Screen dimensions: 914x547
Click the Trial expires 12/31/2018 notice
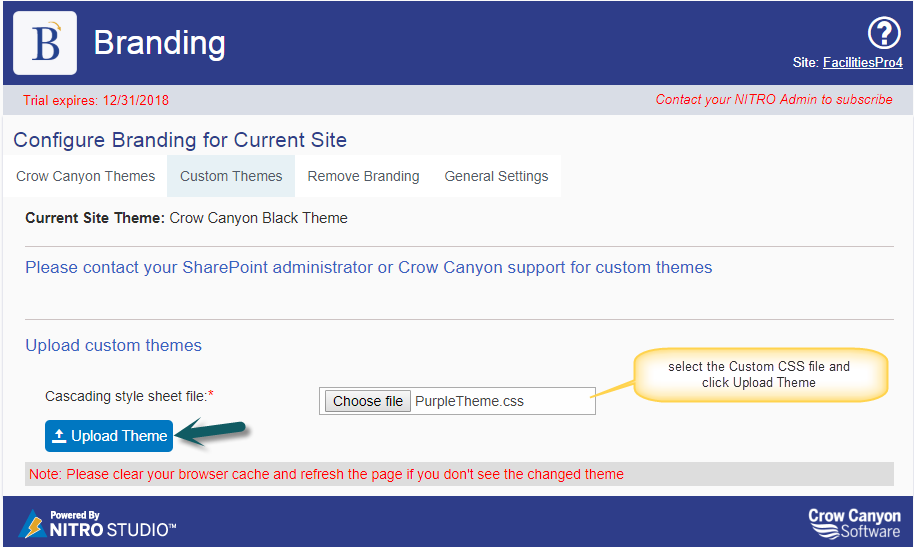coord(96,100)
